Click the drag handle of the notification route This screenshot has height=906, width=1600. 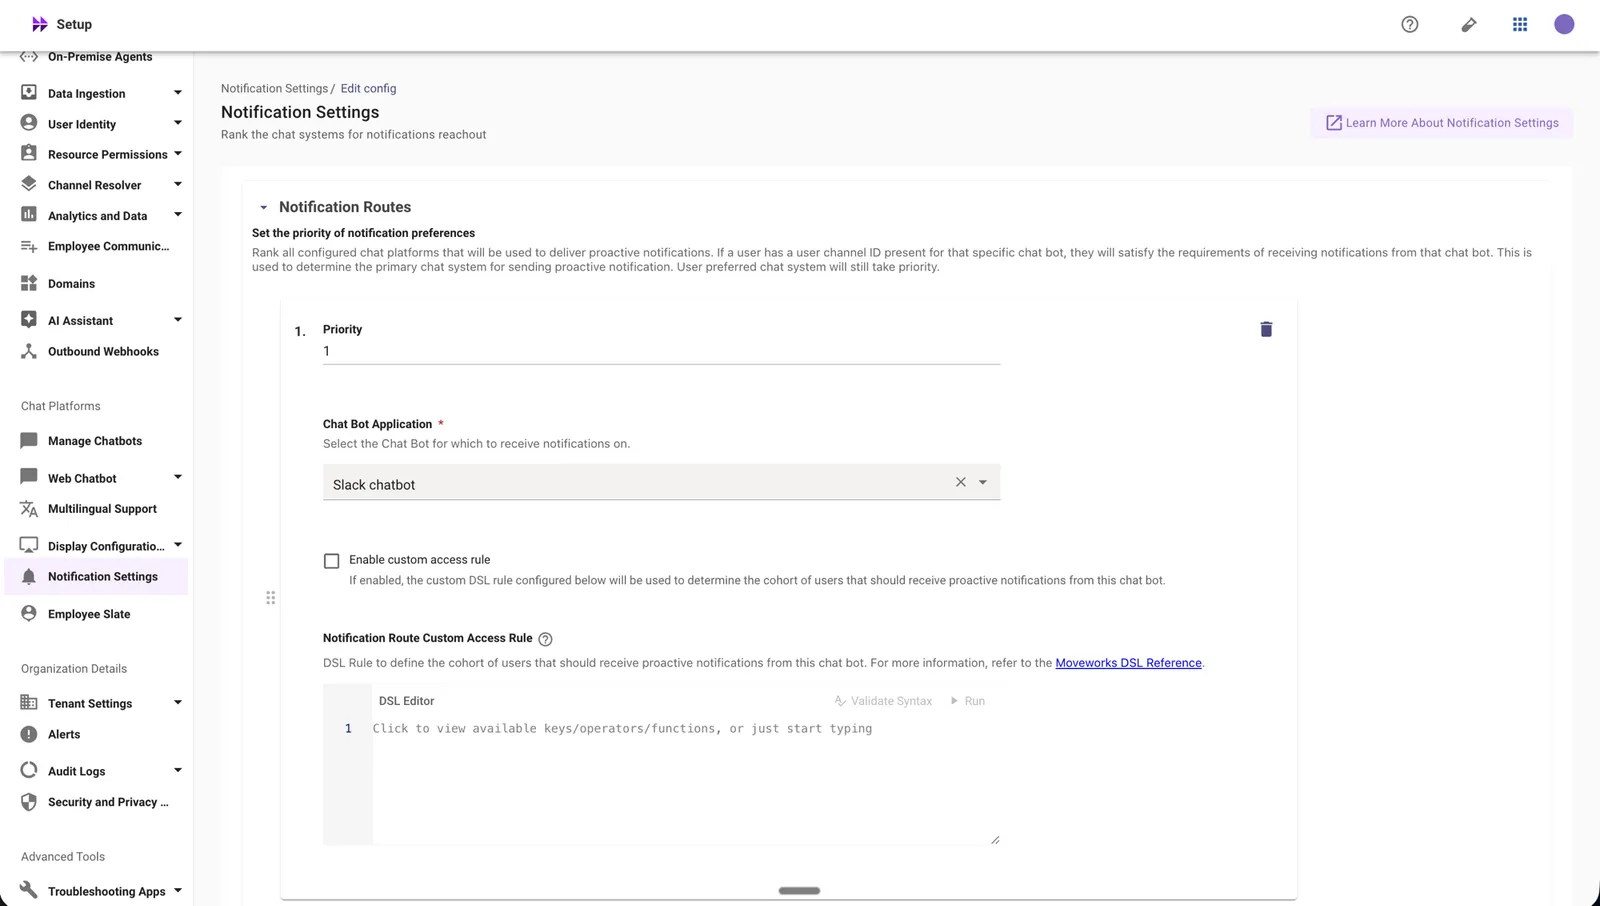tap(270, 598)
